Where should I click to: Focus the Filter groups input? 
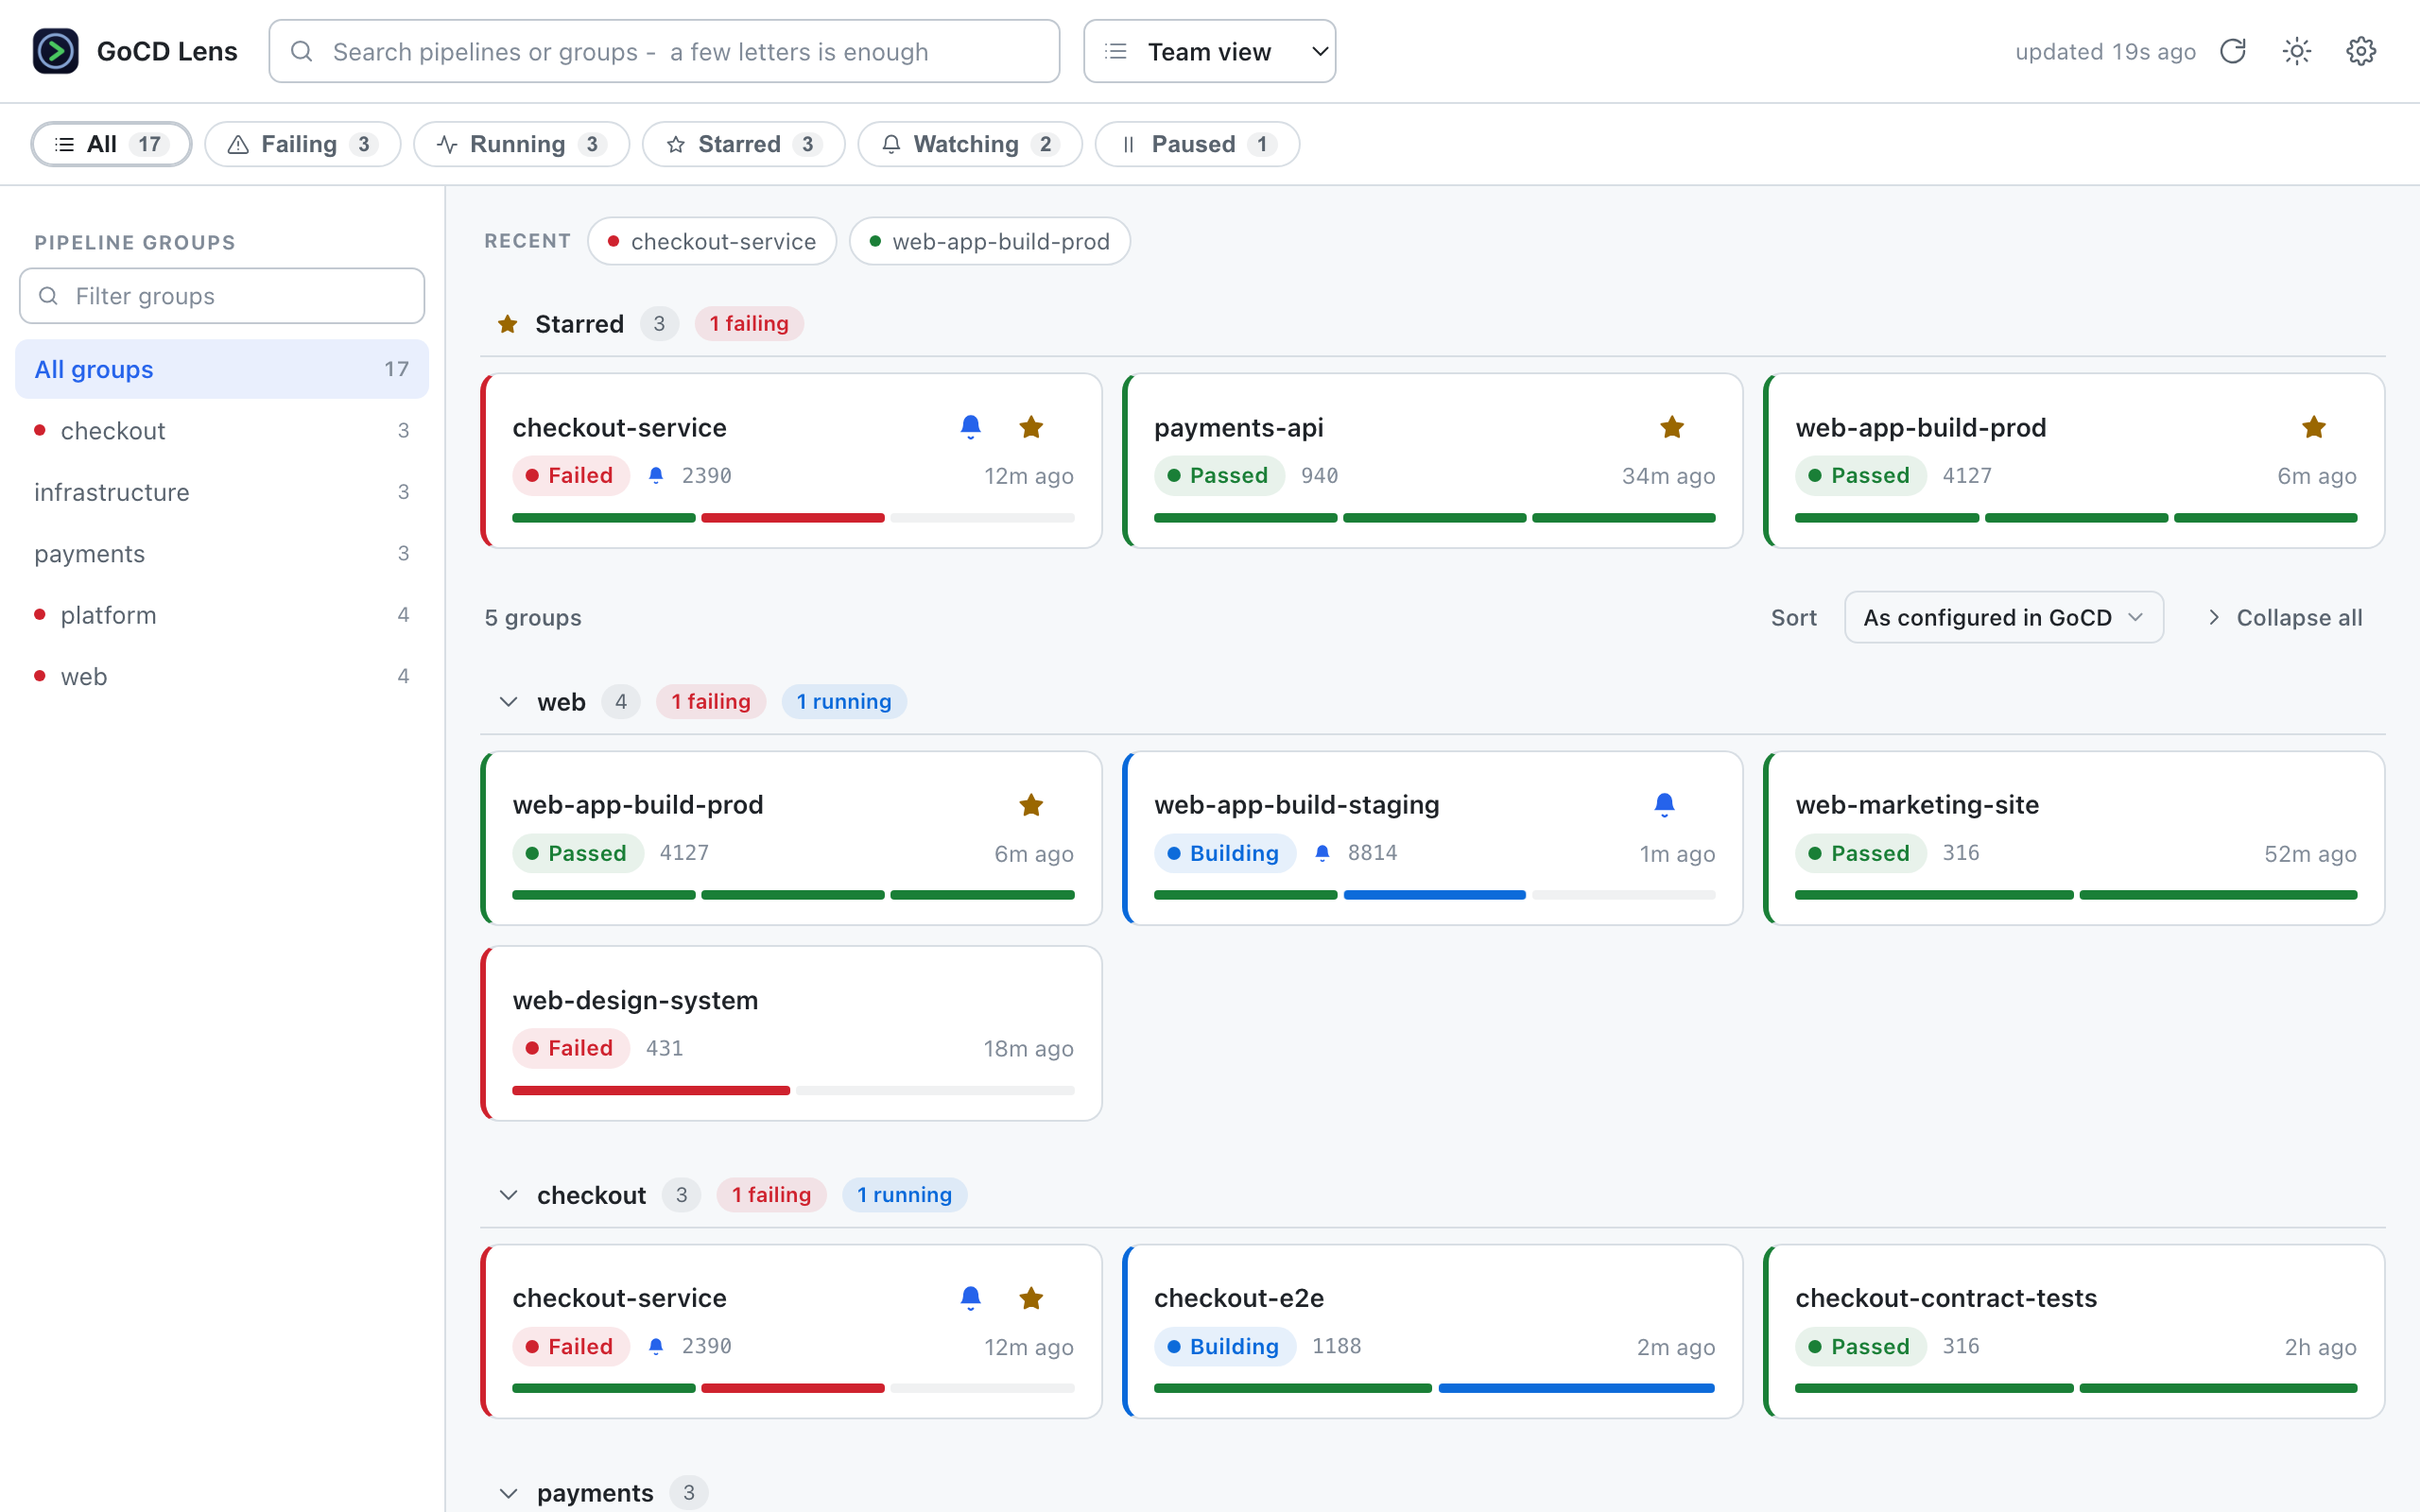pos(222,296)
